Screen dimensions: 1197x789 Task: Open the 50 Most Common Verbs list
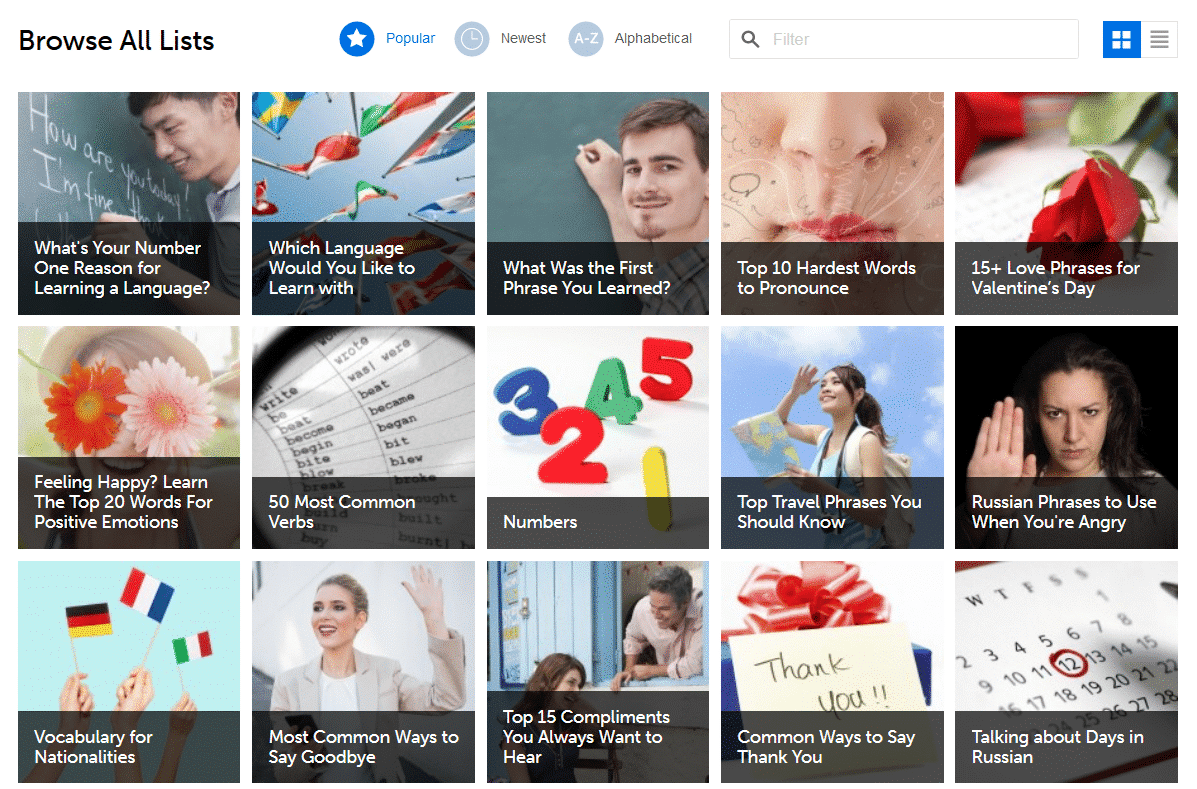[363, 437]
